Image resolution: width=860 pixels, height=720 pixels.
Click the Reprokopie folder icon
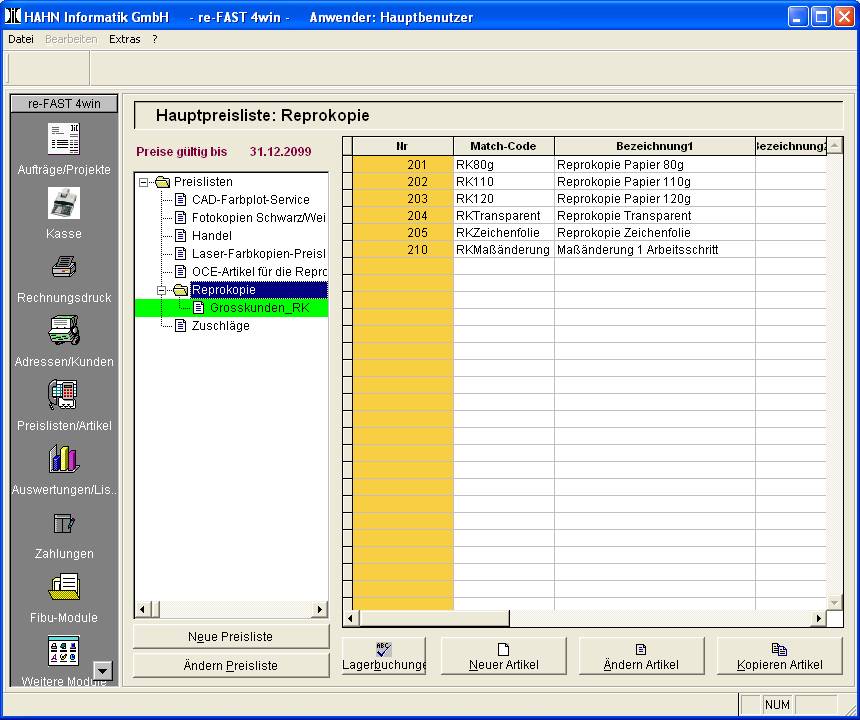180,290
